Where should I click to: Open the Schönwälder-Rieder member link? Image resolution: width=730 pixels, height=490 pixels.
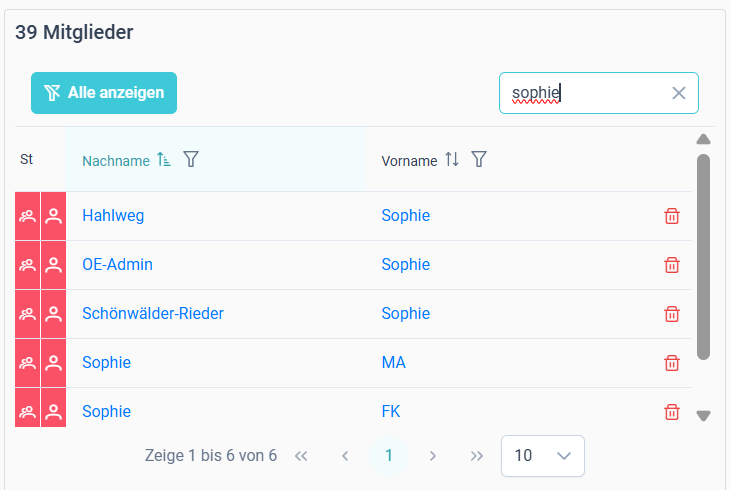153,313
